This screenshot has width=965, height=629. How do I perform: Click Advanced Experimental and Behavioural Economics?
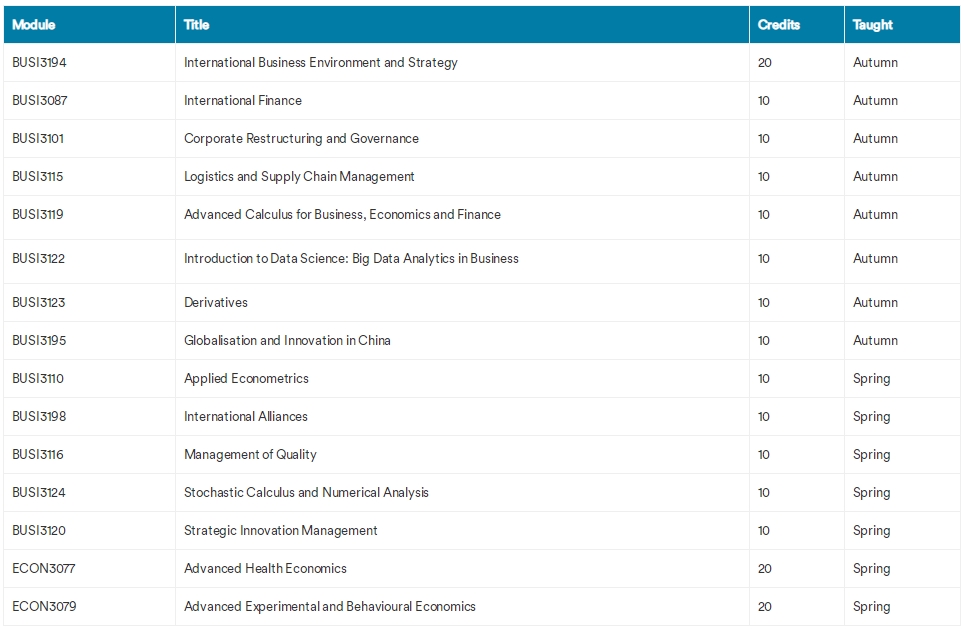[x=329, y=606]
